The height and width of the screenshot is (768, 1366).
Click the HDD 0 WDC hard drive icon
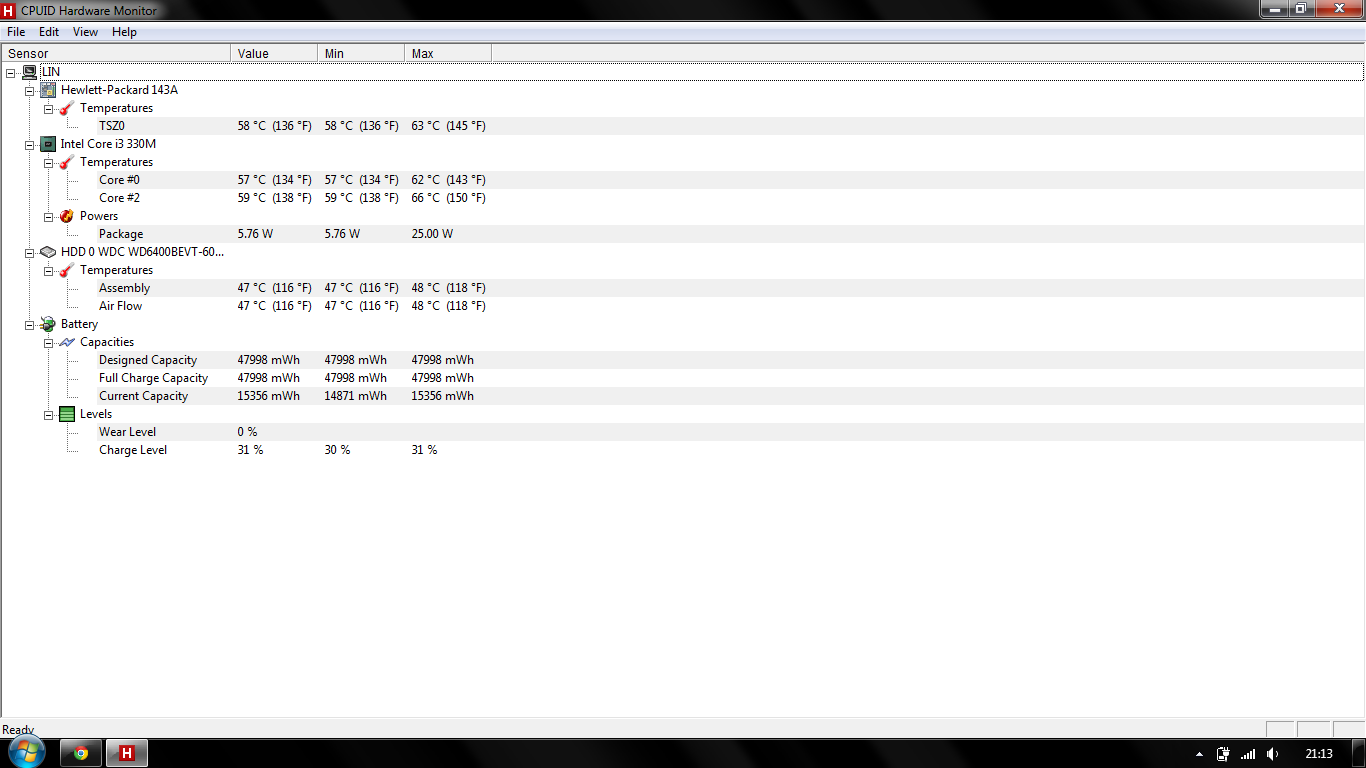point(48,252)
